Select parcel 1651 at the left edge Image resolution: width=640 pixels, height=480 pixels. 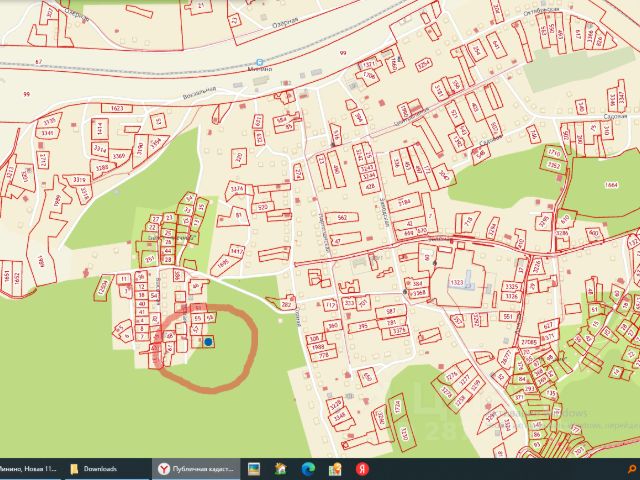pyautogui.click(x=5, y=272)
